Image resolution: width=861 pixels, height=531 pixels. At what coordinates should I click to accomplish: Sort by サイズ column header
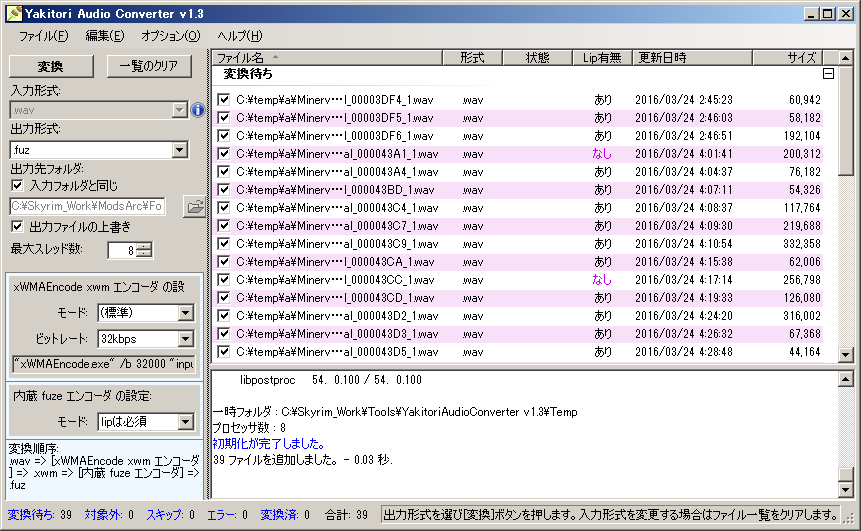788,58
